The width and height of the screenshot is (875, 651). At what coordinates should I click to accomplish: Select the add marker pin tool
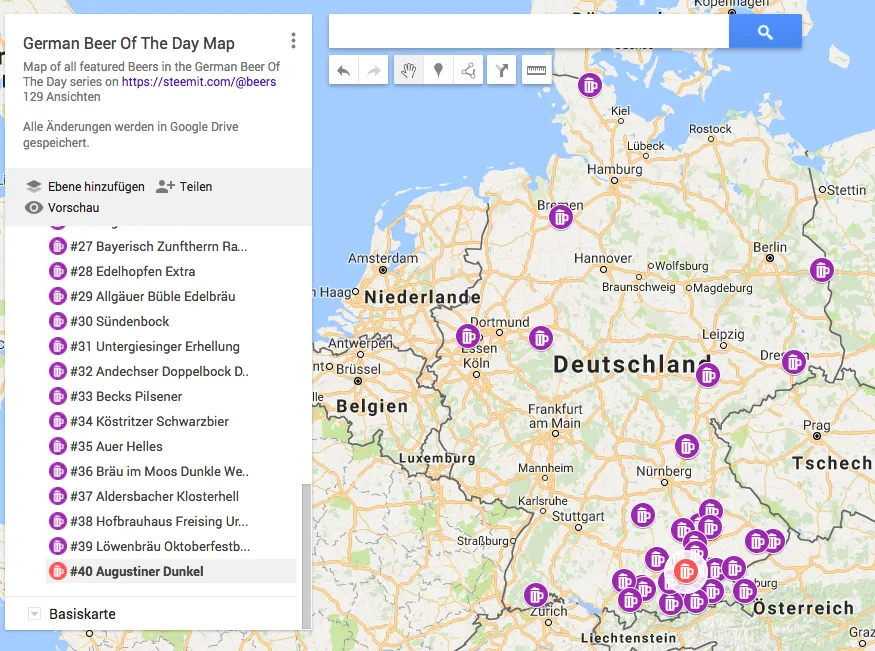point(439,70)
